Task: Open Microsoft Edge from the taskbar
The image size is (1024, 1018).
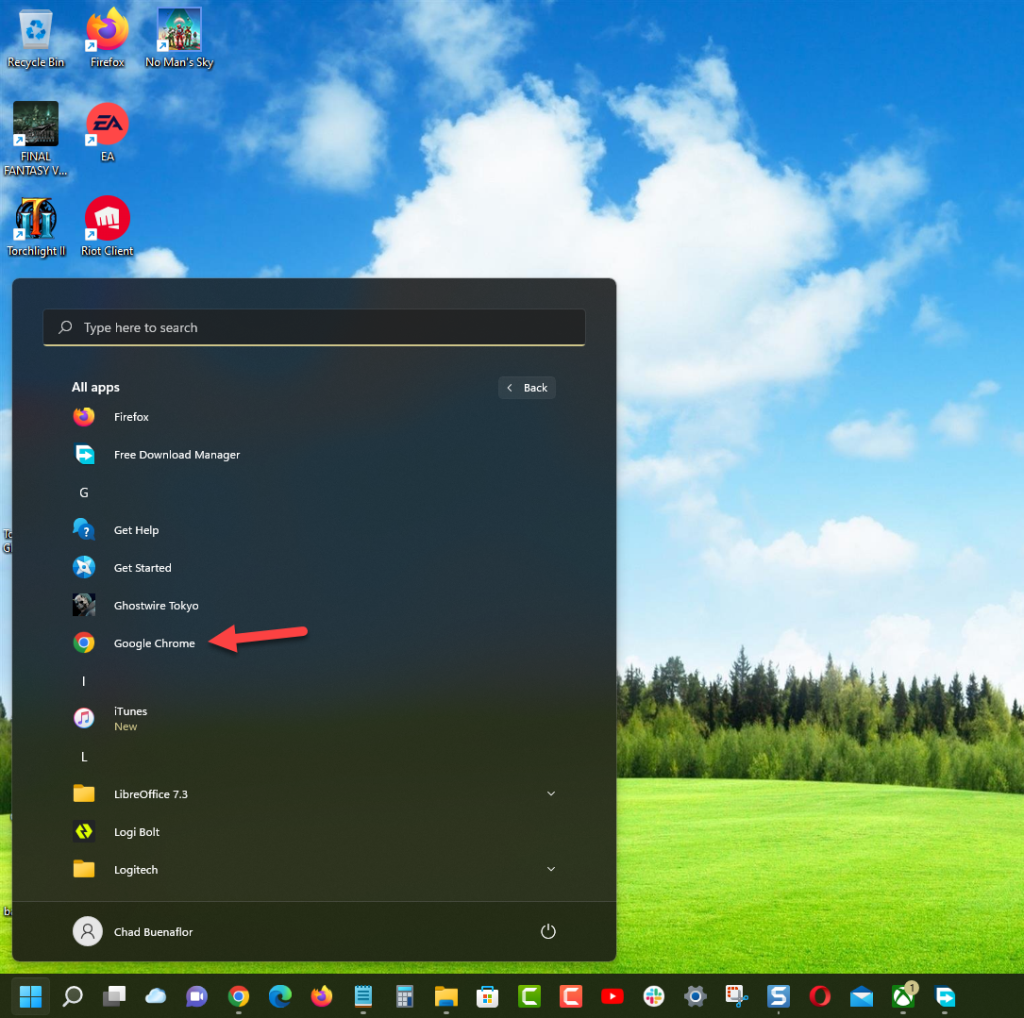Action: coord(280,996)
